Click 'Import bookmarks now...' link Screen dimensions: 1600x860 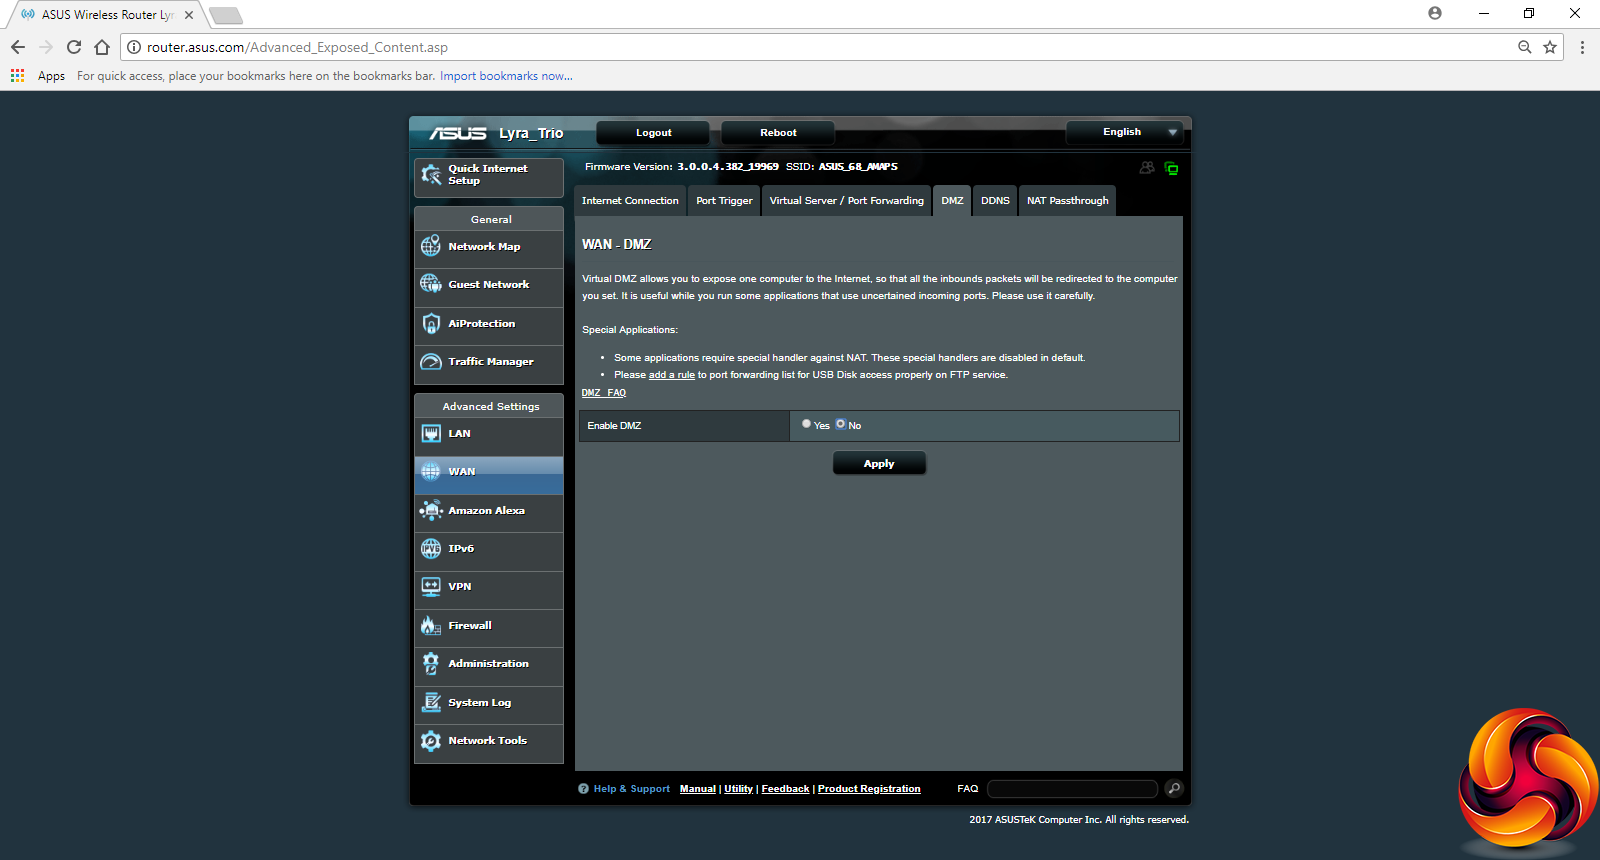(x=506, y=76)
